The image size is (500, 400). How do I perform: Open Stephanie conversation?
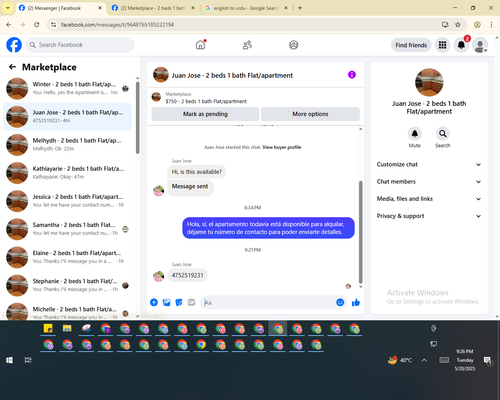tap(67, 285)
